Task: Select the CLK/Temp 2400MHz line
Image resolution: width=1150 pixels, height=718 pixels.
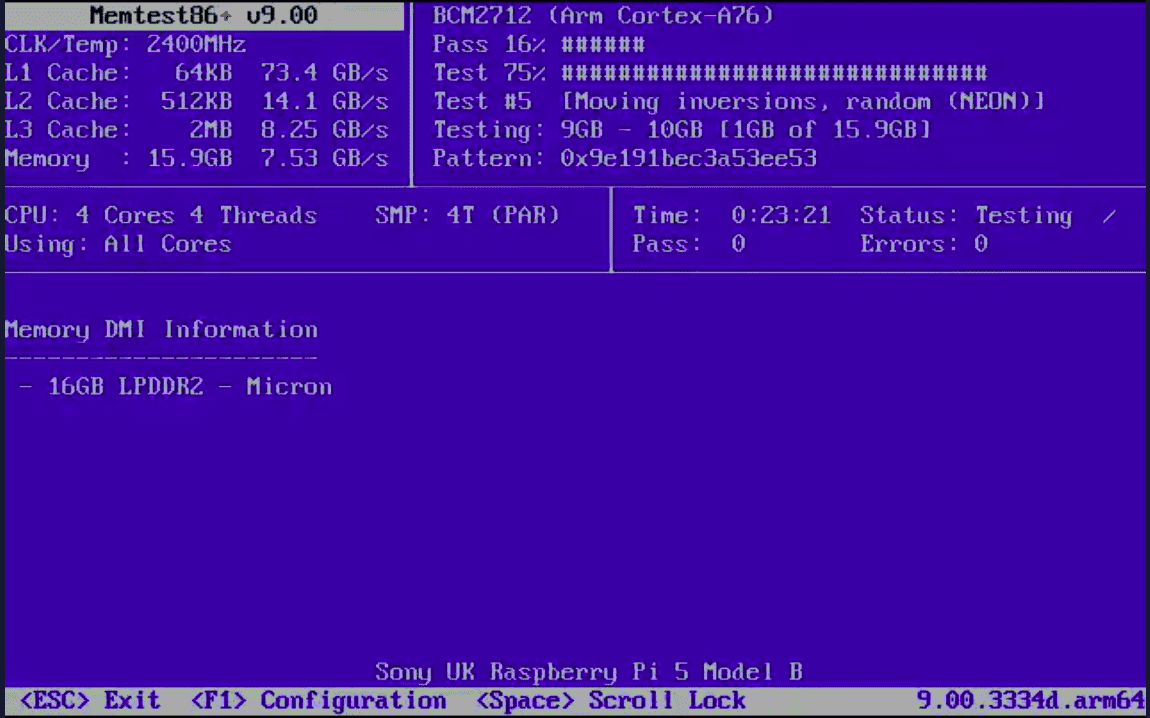Action: click(125, 45)
